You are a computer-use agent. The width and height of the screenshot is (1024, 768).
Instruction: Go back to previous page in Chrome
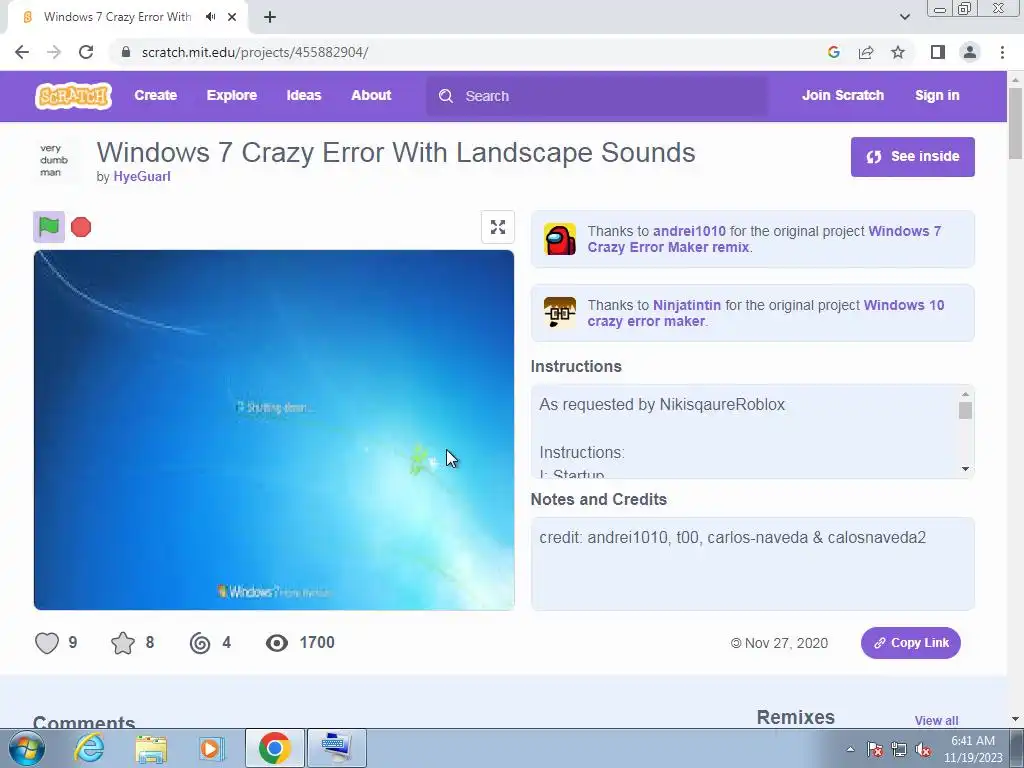(22, 52)
